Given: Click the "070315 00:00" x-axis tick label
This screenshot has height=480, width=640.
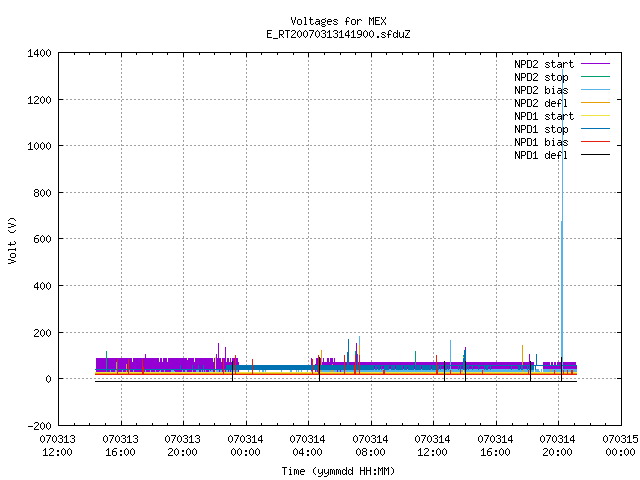Looking at the screenshot, I should [620, 446].
